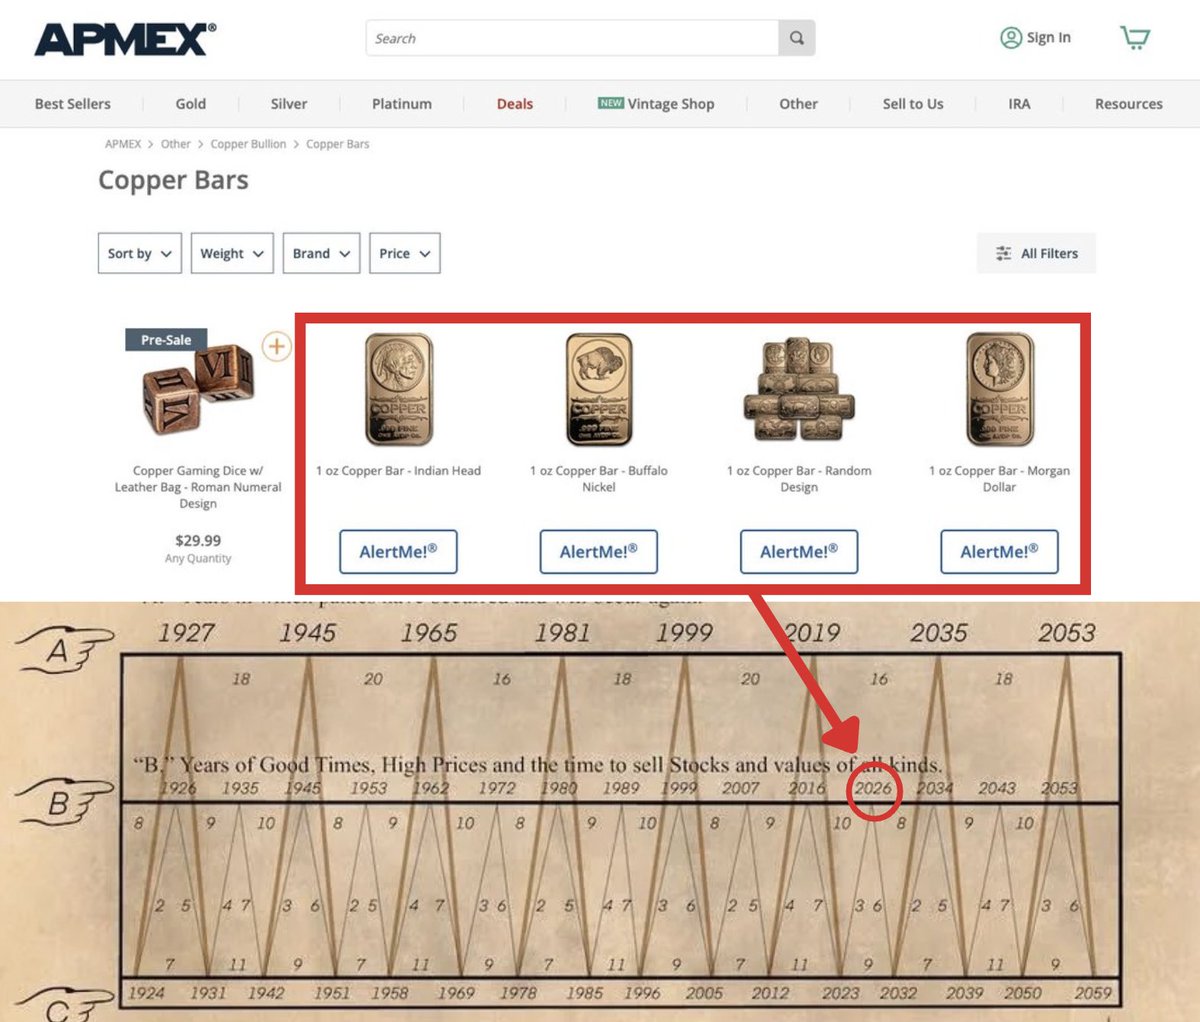Click 'Copper Gaming Dice w/ Leather Bag' title
1200x1022 pixels.
click(198, 487)
